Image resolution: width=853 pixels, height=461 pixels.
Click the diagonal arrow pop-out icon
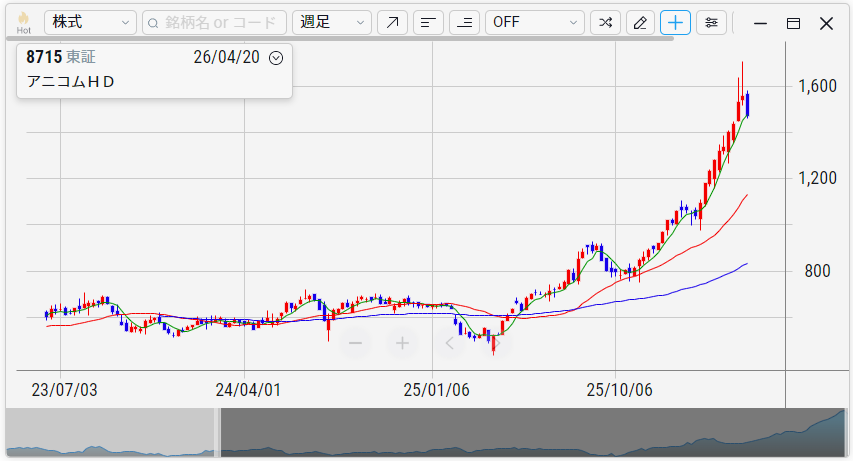(x=392, y=22)
